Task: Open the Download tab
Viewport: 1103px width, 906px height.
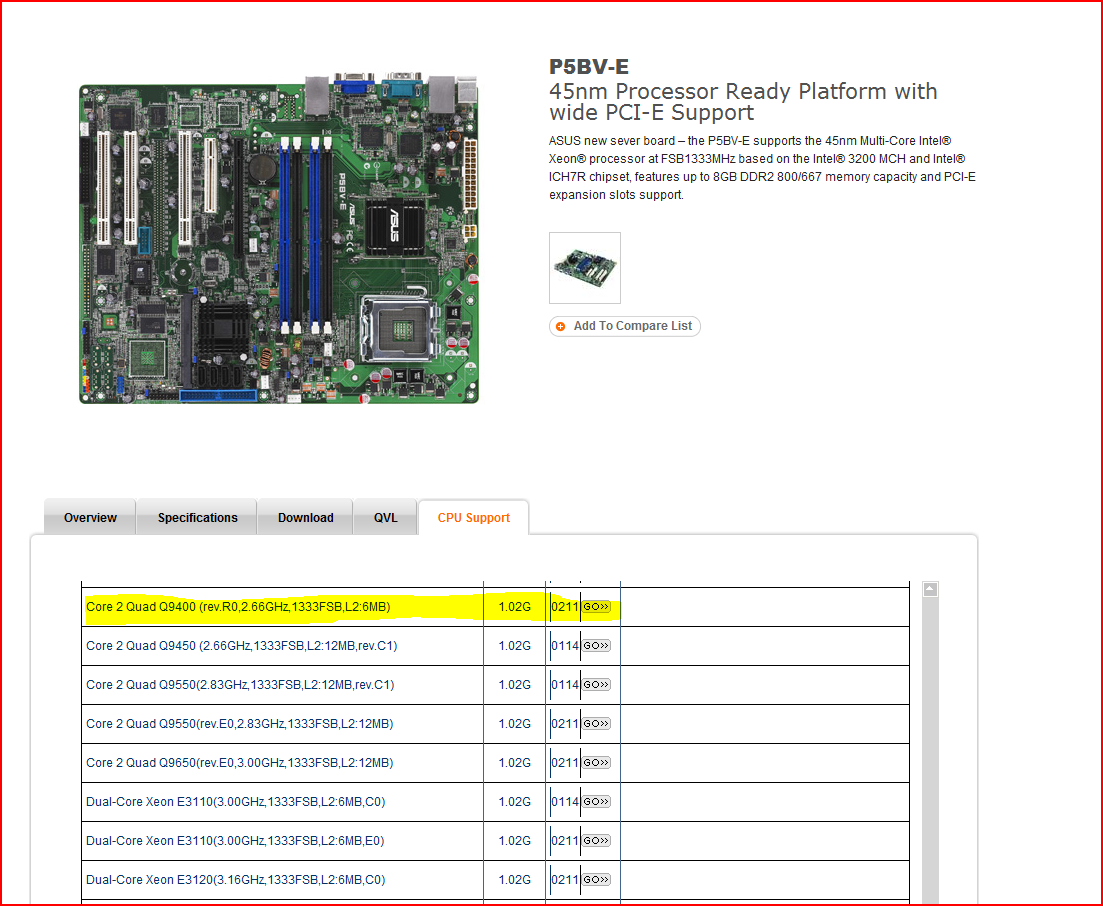Action: (305, 518)
